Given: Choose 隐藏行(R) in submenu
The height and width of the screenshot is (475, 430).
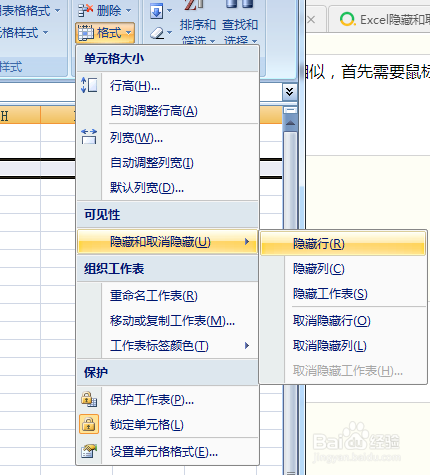Looking at the screenshot, I should coord(343,244).
